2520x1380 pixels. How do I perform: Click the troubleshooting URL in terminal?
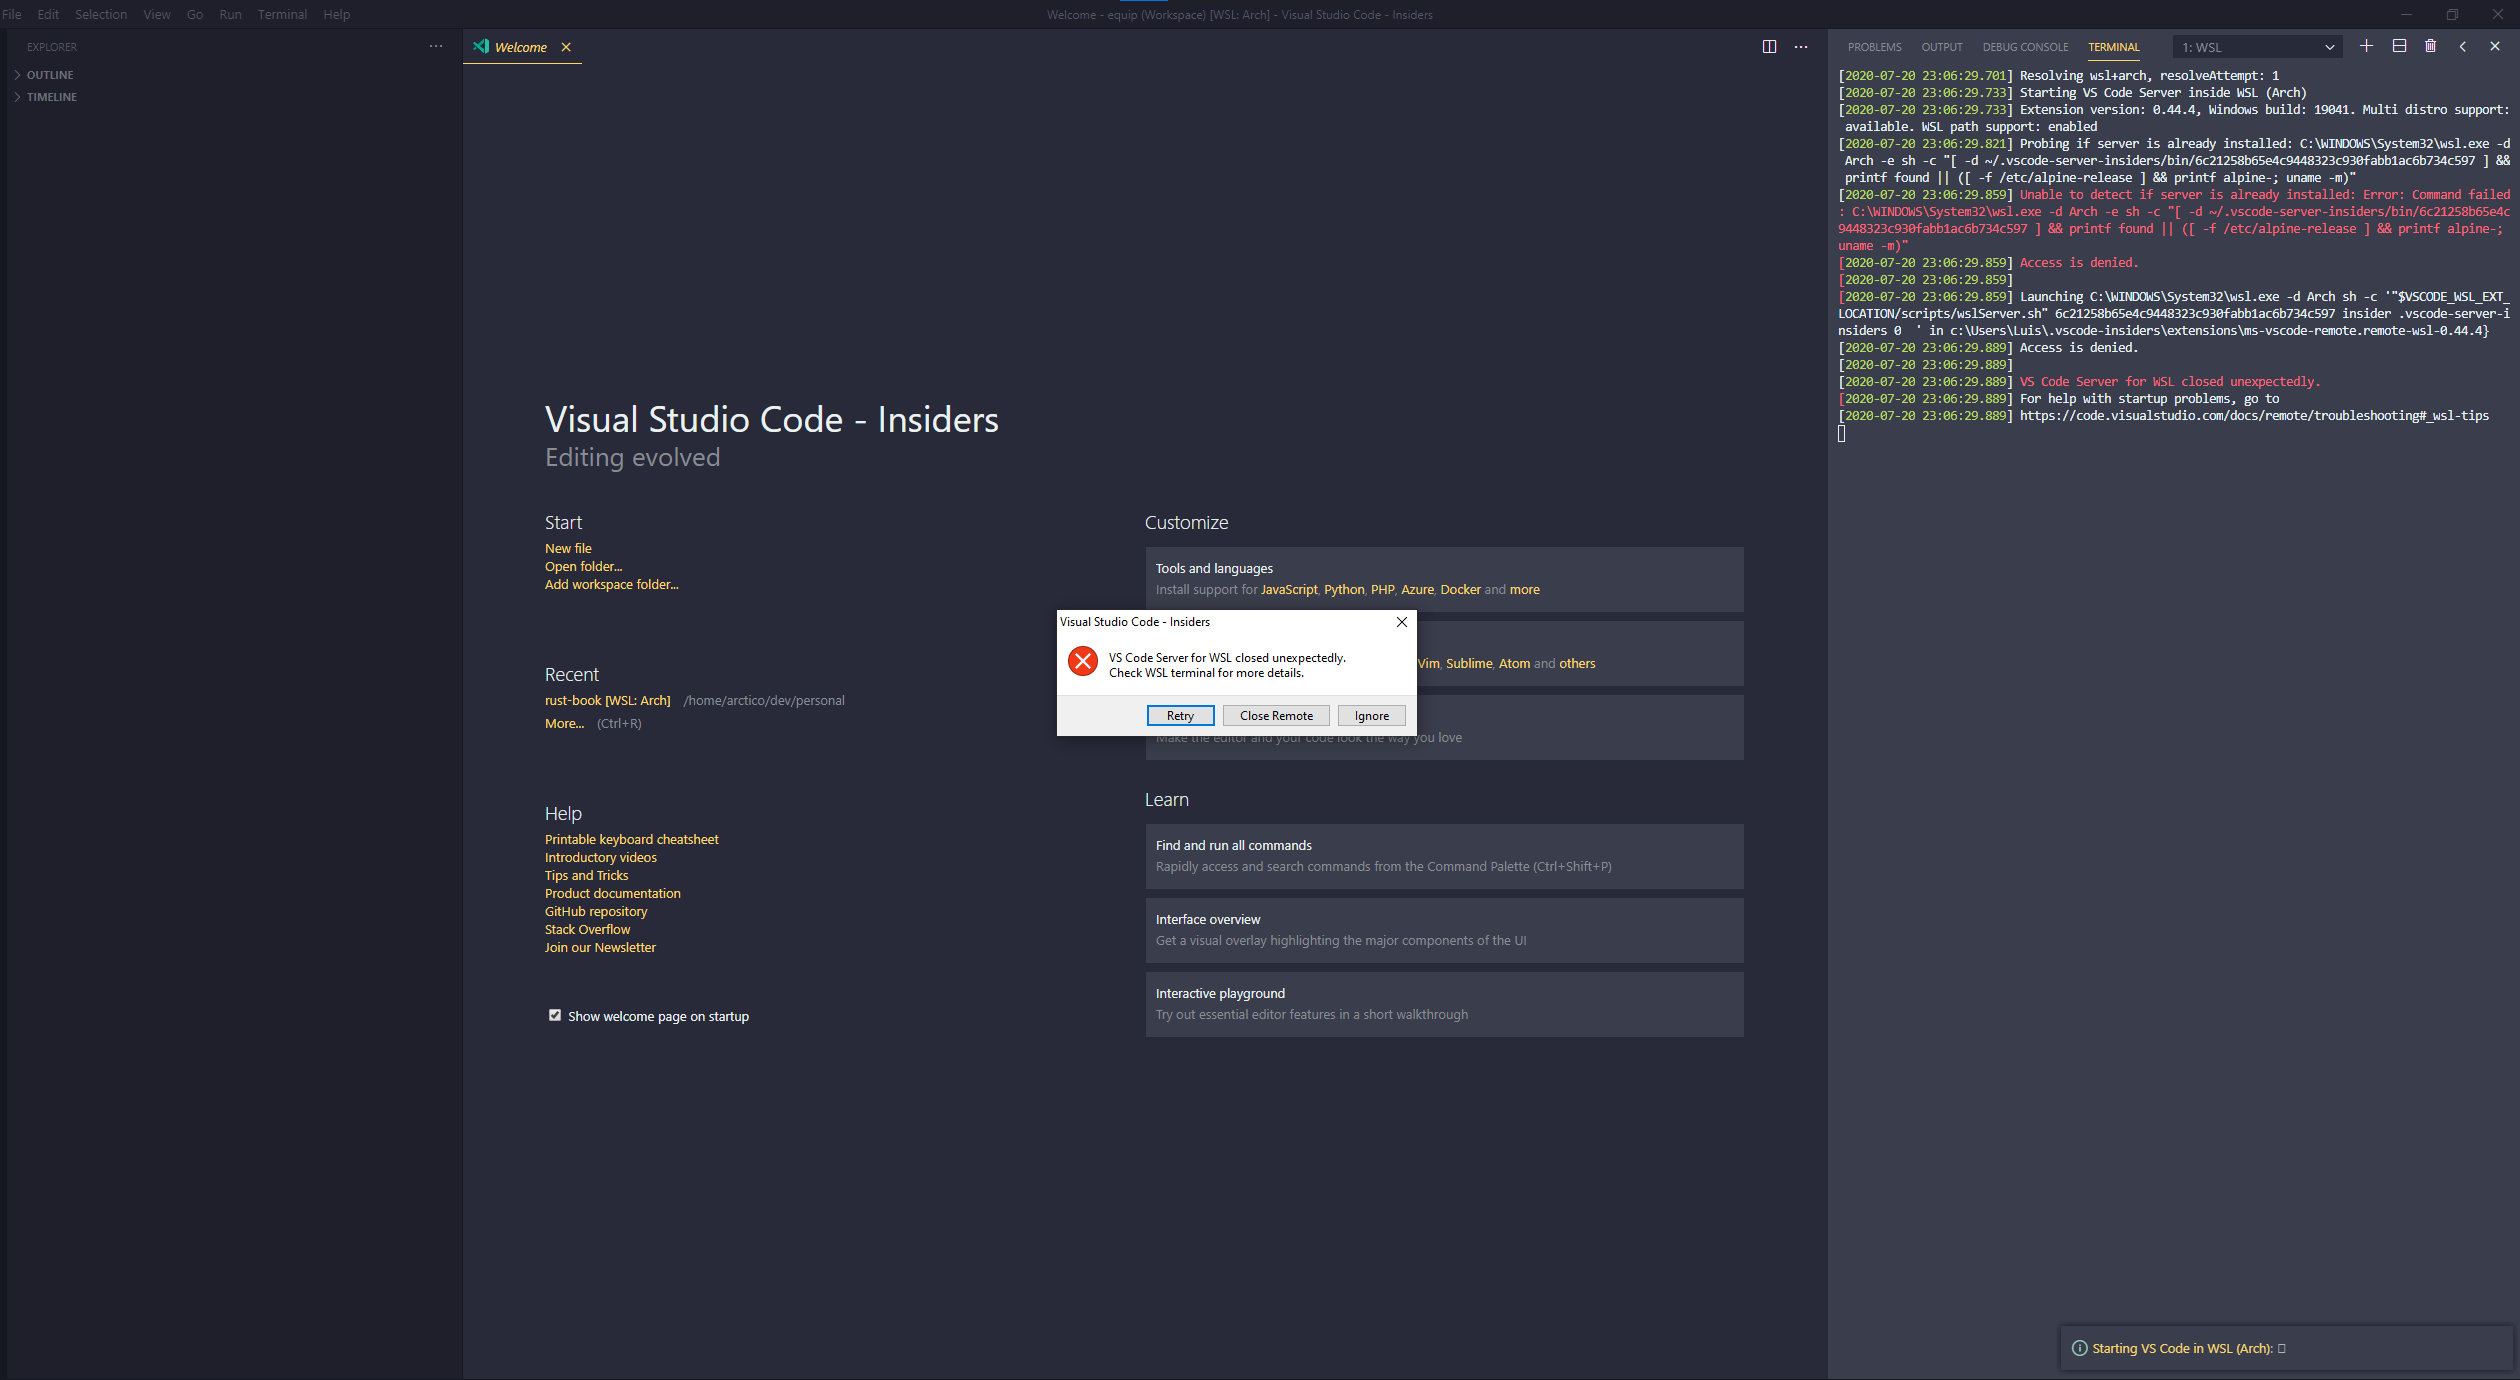2254,415
